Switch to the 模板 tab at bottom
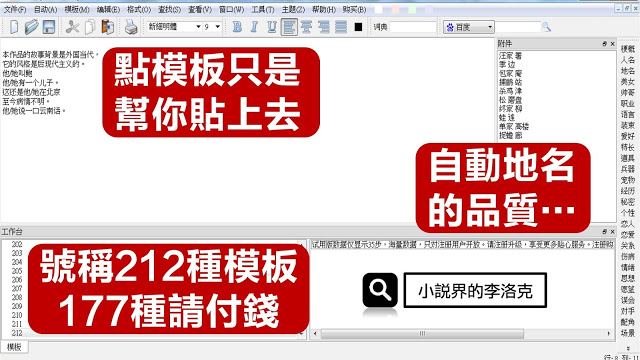Image resolution: width=640 pixels, height=360 pixels. click(x=14, y=347)
